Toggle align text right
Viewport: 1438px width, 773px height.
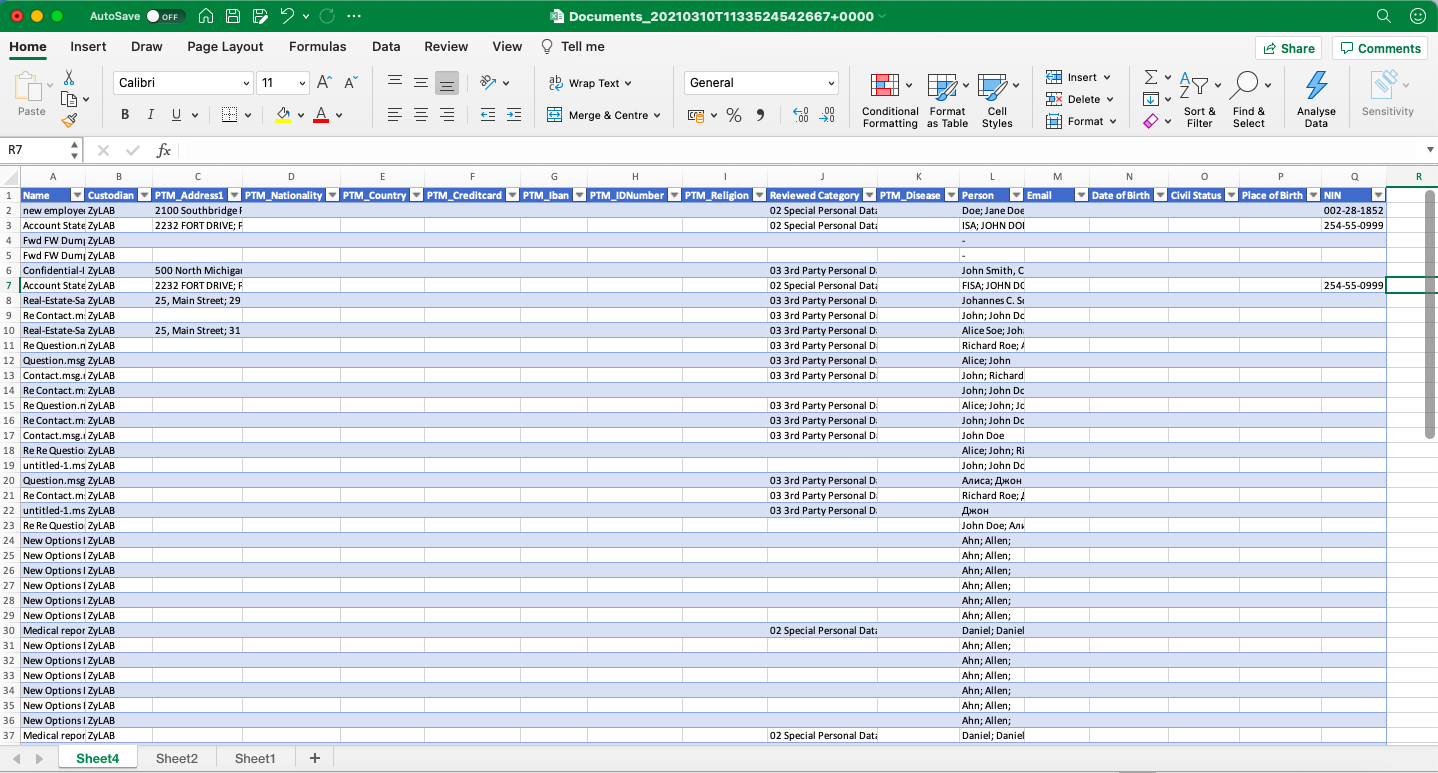click(447, 115)
